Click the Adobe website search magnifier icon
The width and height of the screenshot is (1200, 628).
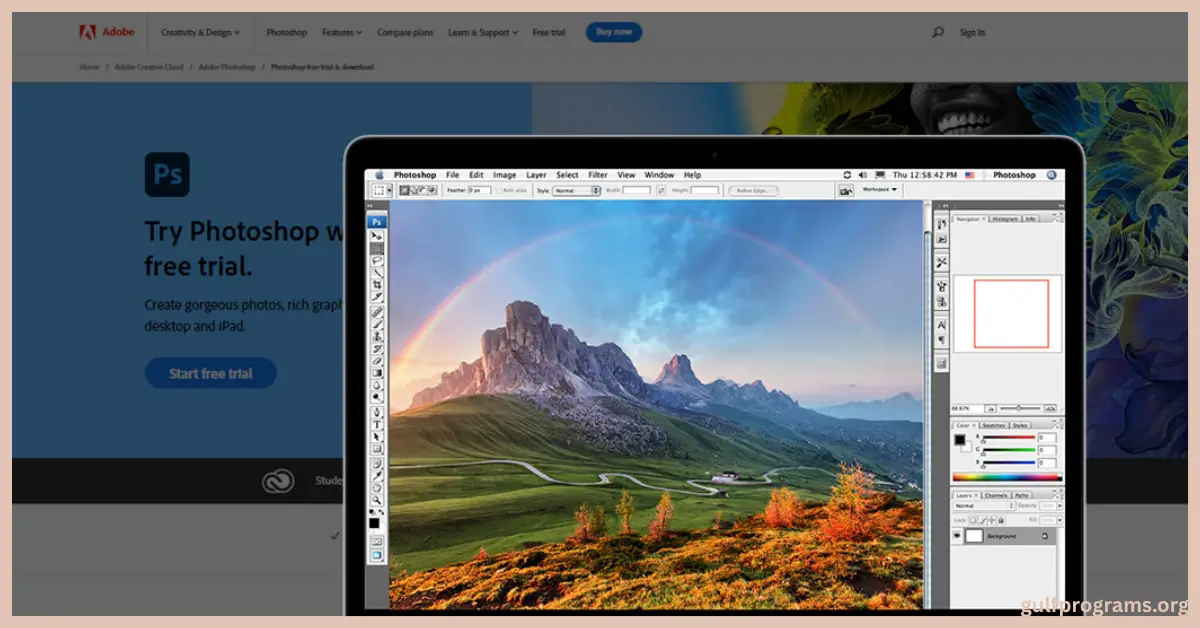[937, 32]
